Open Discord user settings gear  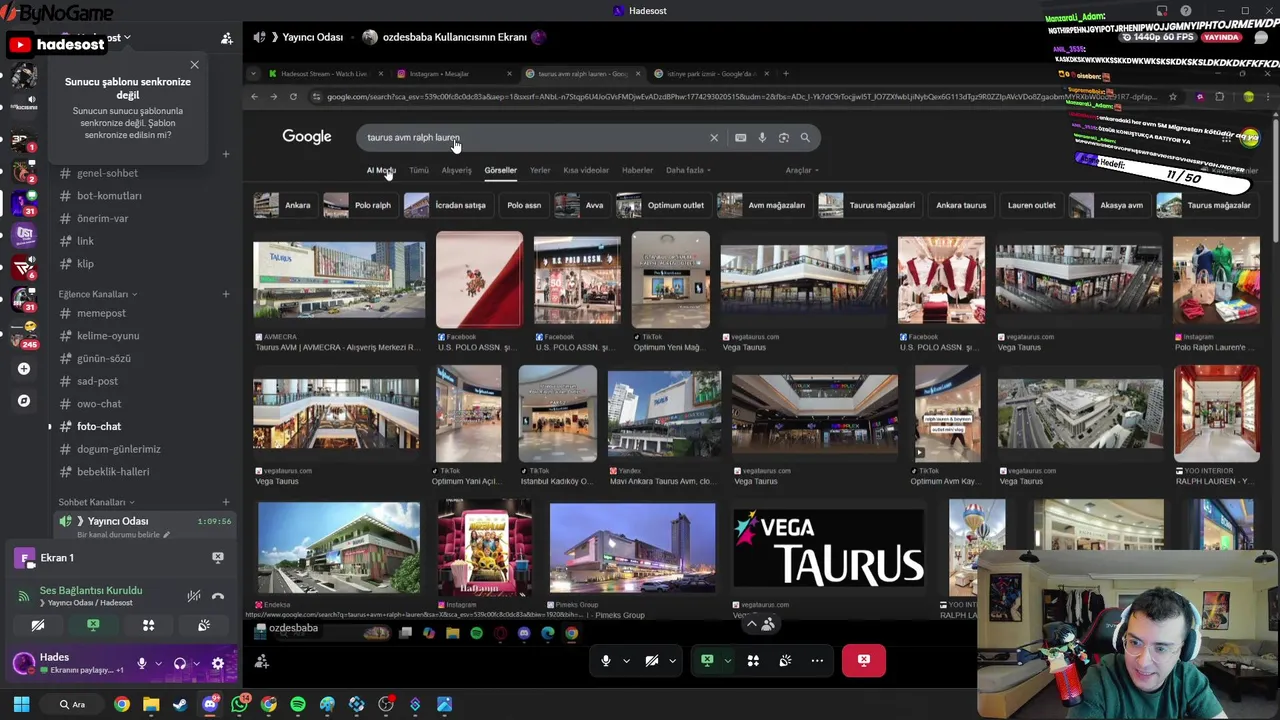(x=218, y=663)
